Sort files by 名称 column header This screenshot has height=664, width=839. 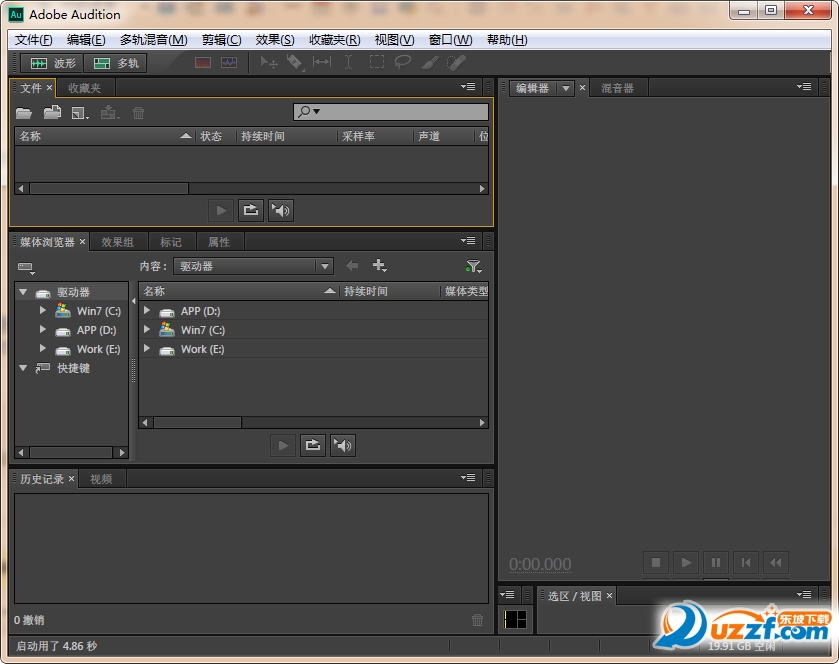(x=105, y=136)
